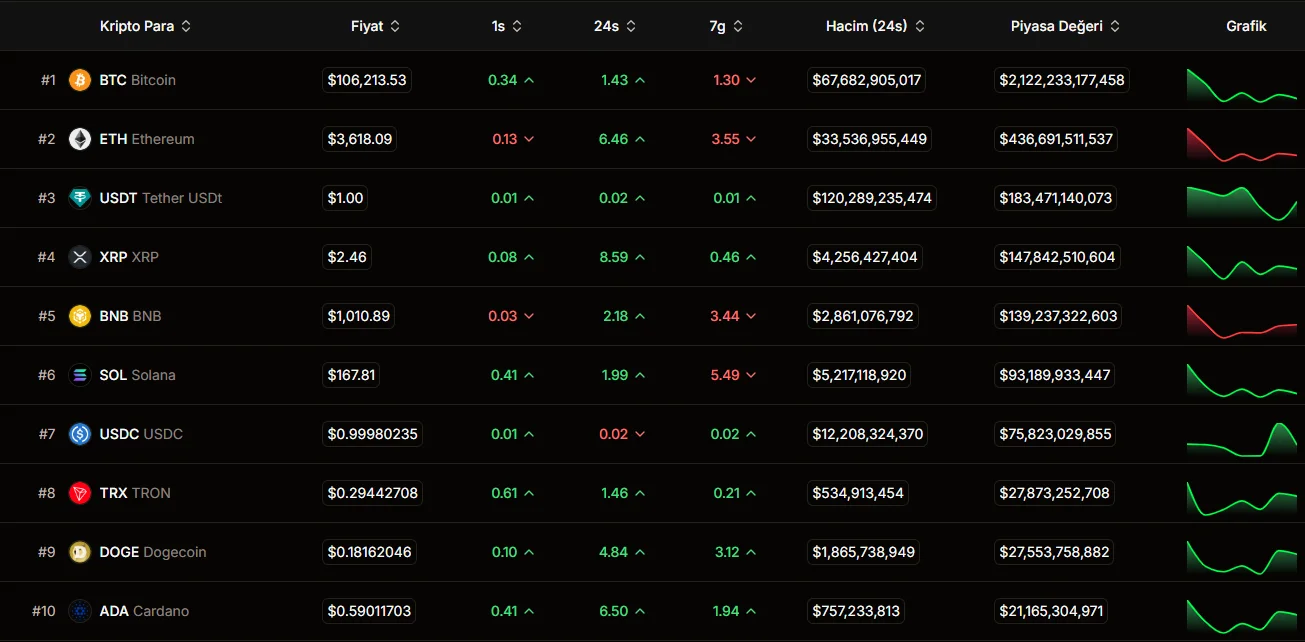Click the Cardano logo icon
Image resolution: width=1305 pixels, height=642 pixels.
(80, 611)
